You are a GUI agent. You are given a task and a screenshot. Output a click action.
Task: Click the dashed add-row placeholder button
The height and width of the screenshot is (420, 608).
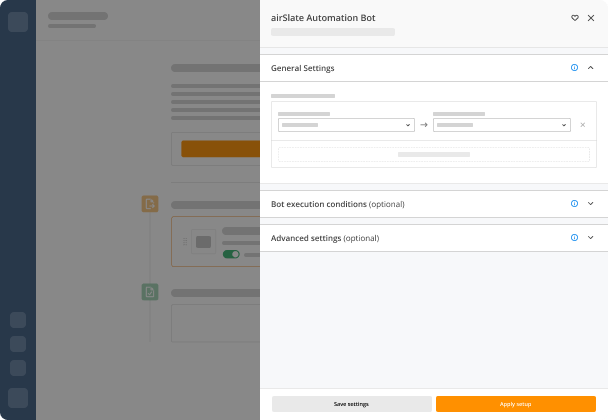coord(434,154)
